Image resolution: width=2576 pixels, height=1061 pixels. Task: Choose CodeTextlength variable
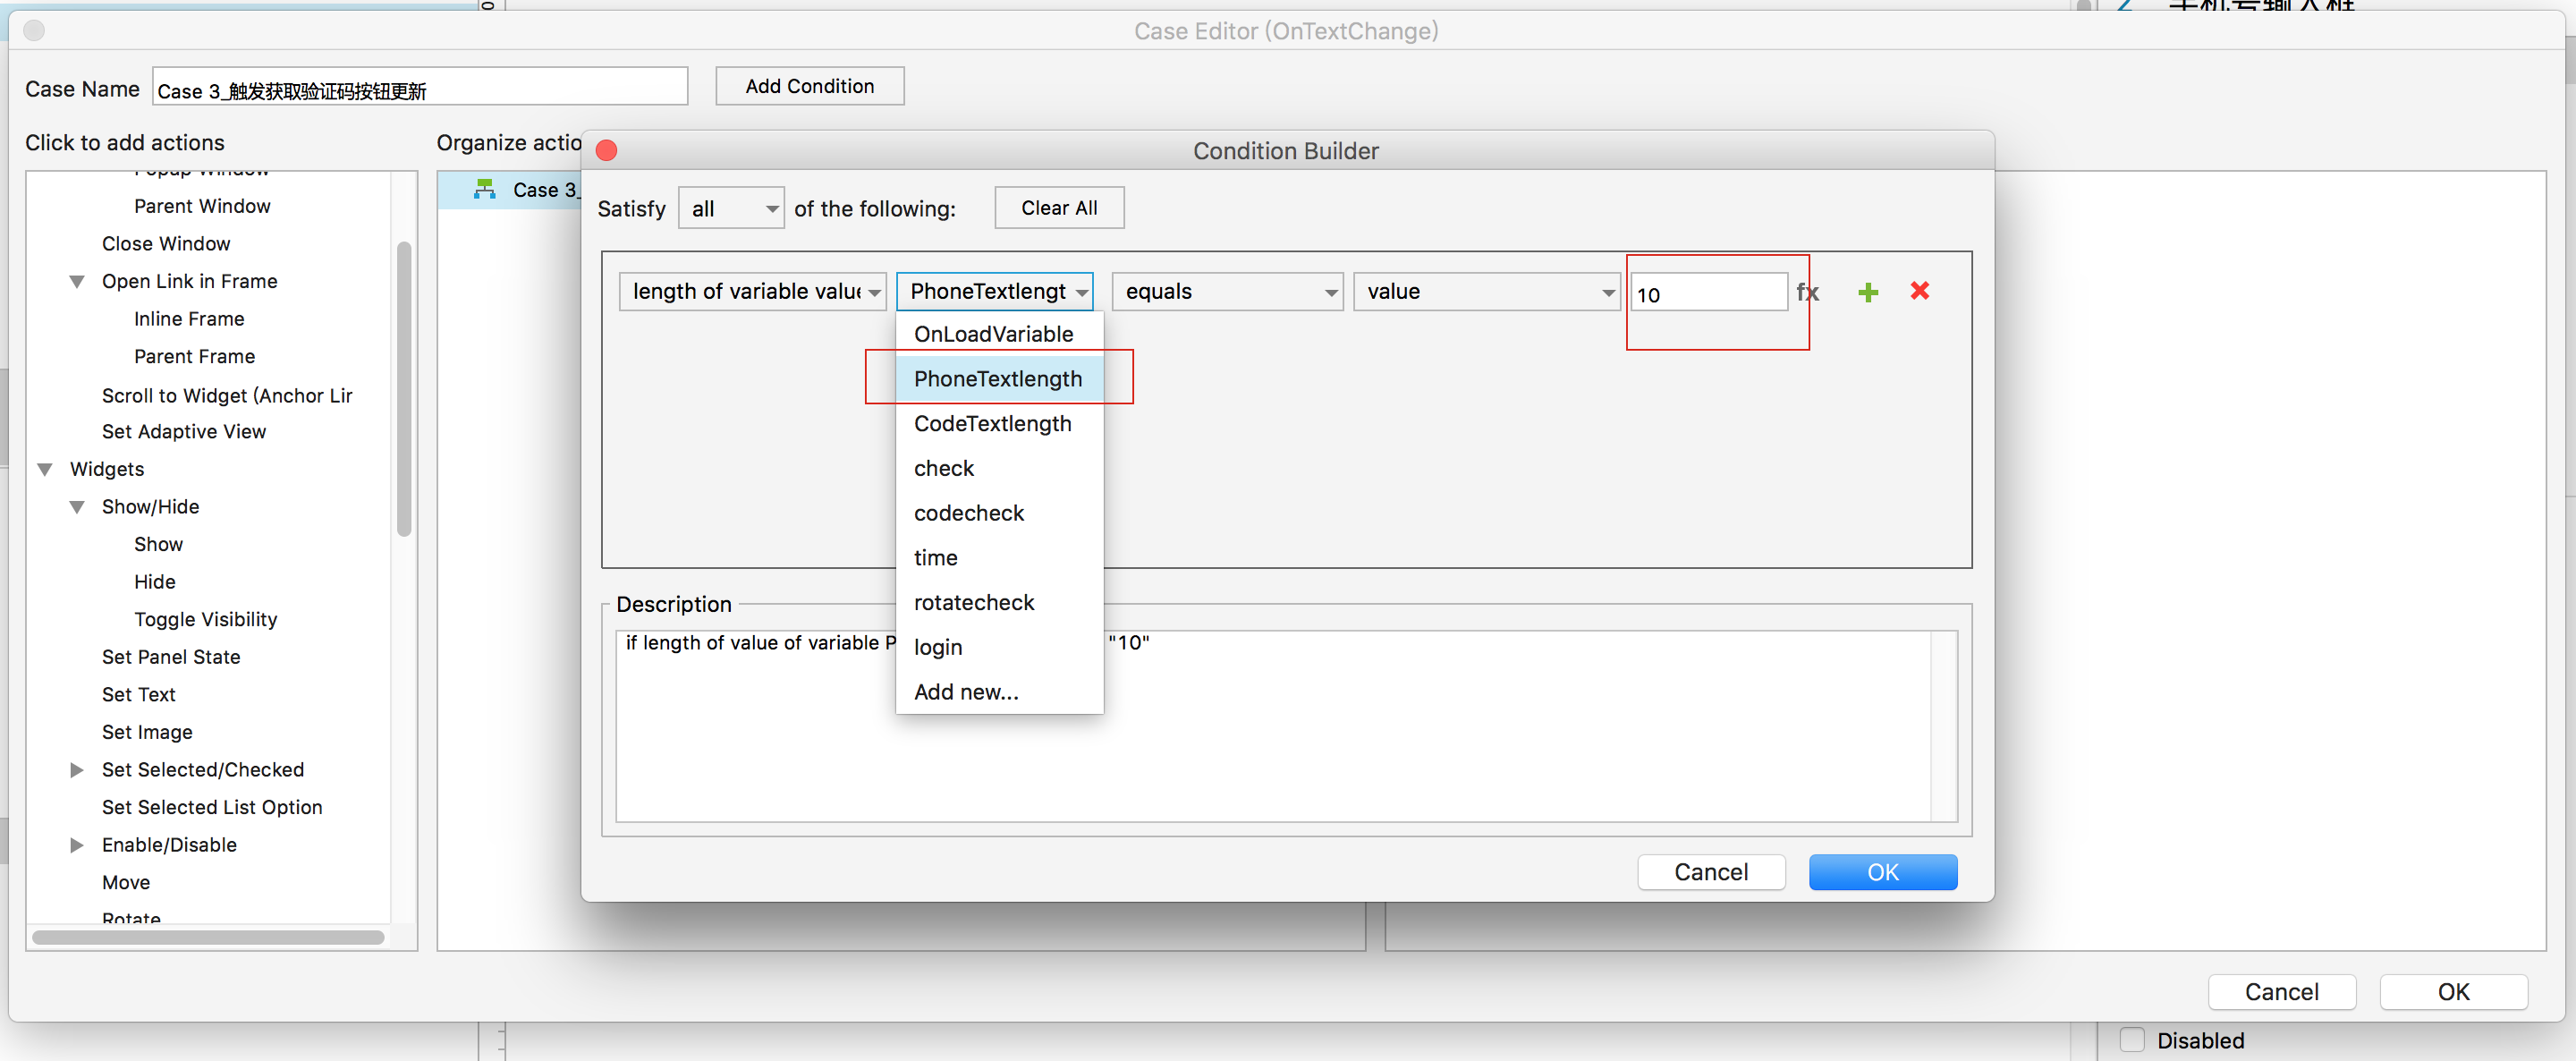[x=999, y=424]
